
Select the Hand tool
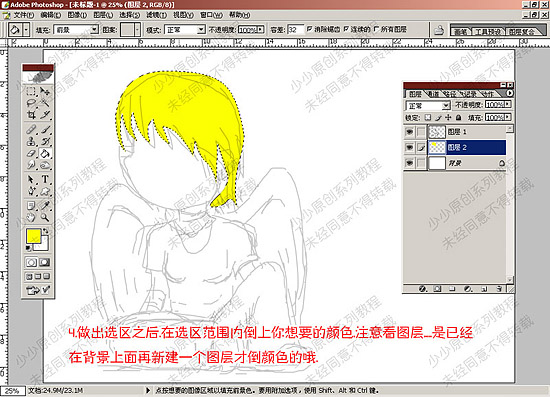(x=32, y=217)
